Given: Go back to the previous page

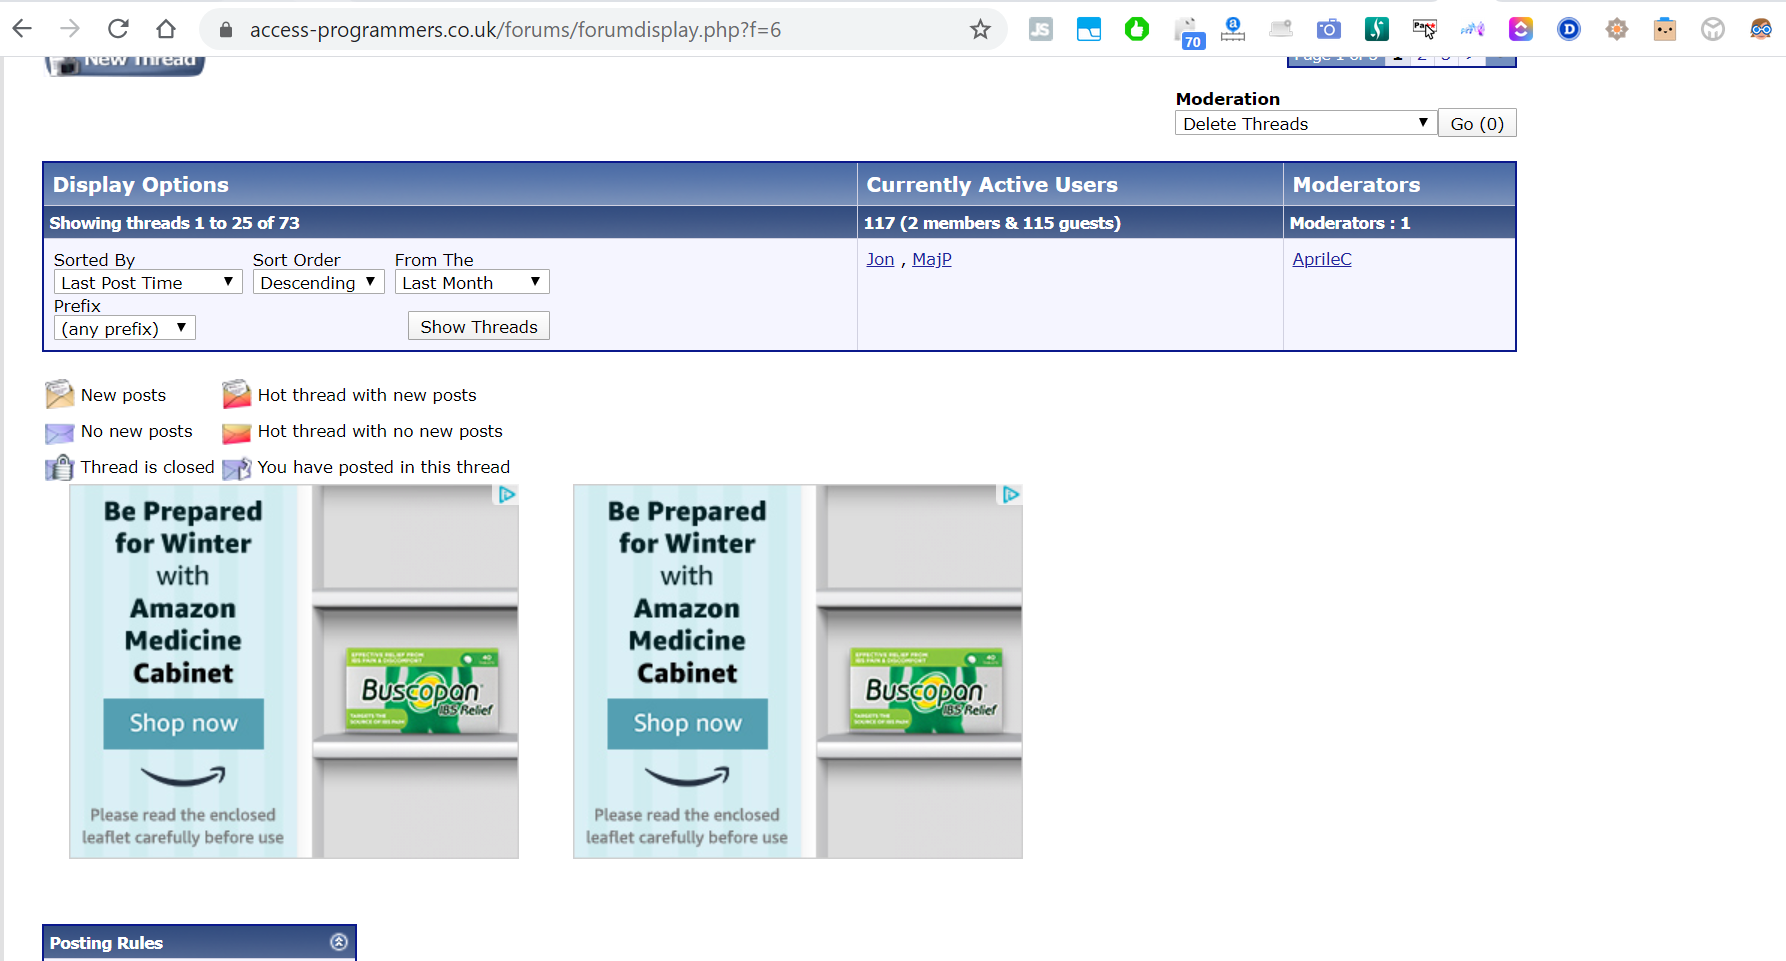Looking at the screenshot, I should [22, 29].
